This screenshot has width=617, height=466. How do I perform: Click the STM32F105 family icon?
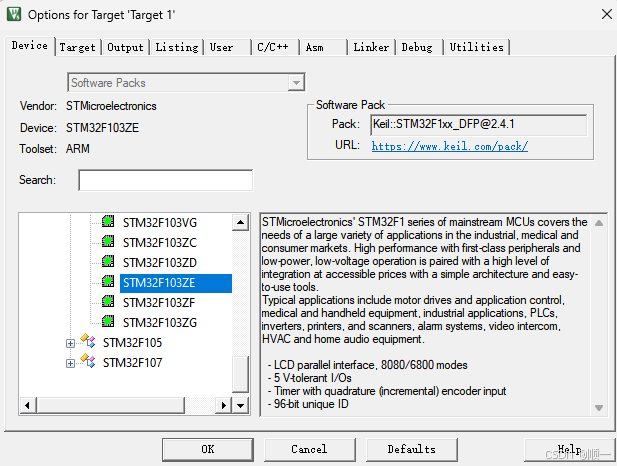click(88, 341)
